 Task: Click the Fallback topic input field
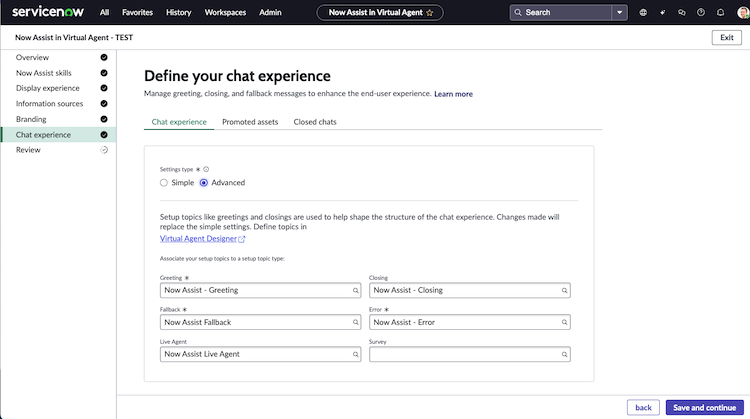click(260, 322)
